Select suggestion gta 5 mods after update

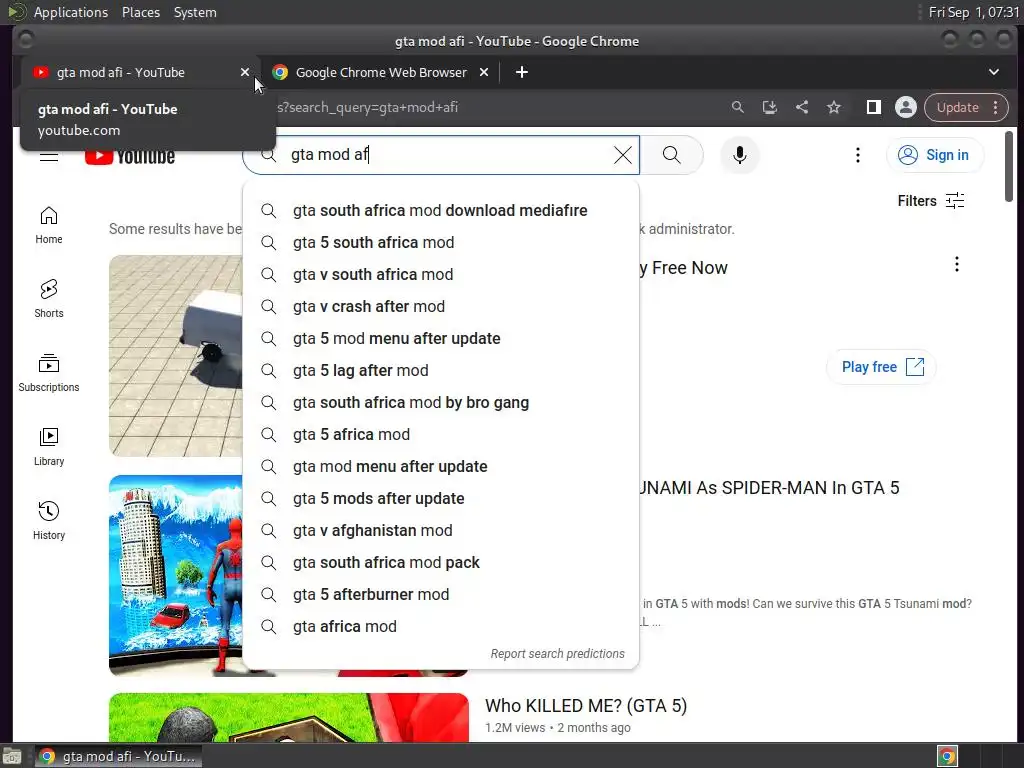(441, 498)
